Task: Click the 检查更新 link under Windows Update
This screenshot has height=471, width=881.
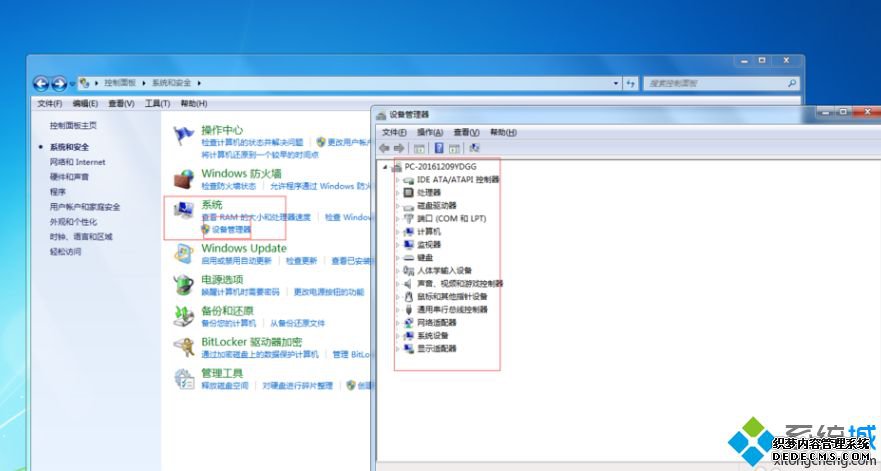Action: pos(302,261)
